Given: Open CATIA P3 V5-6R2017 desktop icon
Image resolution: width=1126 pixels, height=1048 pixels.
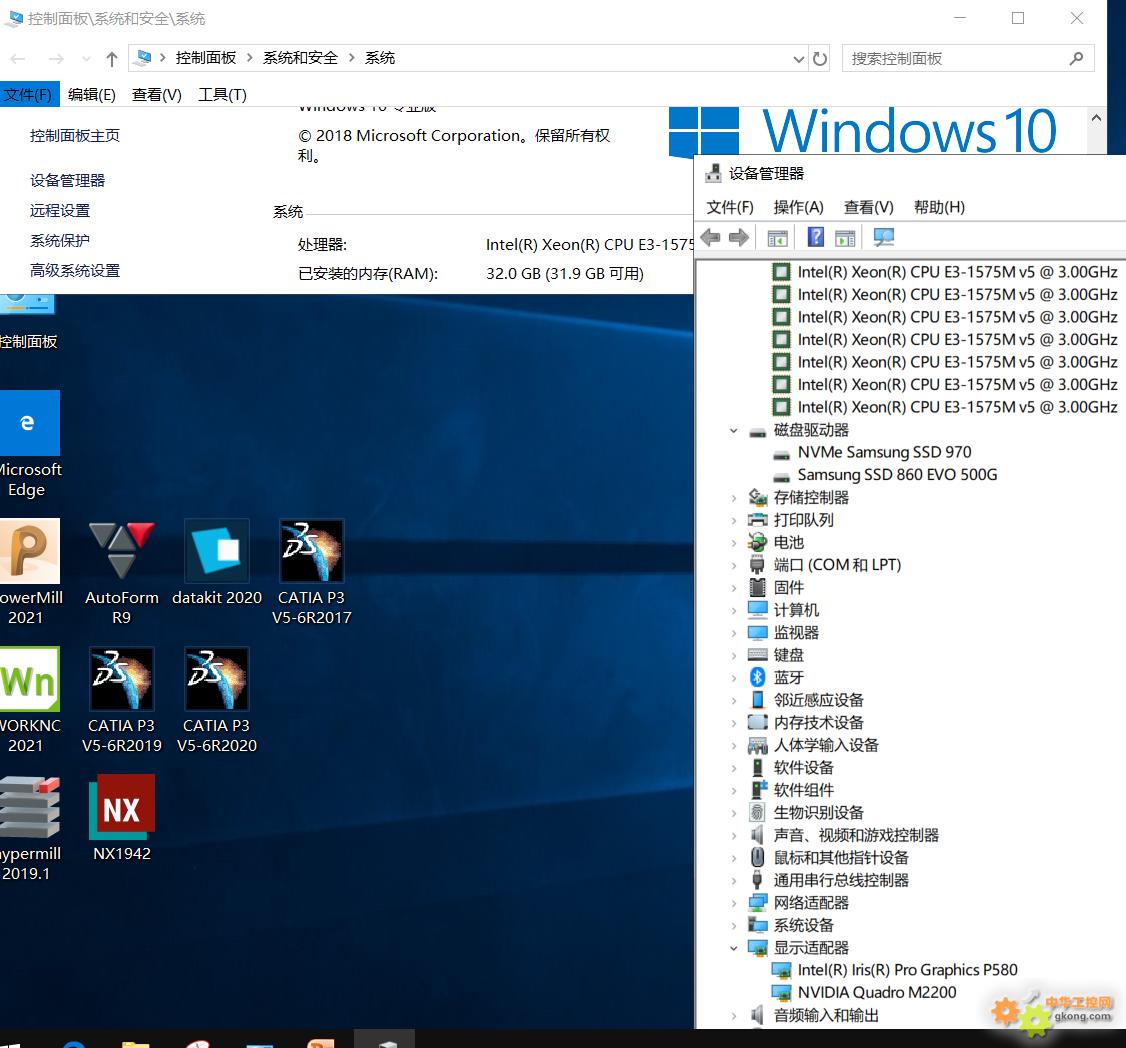Looking at the screenshot, I should (312, 572).
